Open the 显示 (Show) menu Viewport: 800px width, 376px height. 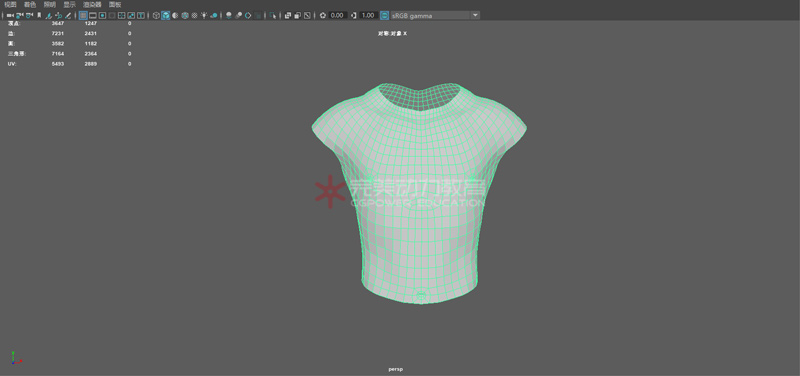pos(69,4)
